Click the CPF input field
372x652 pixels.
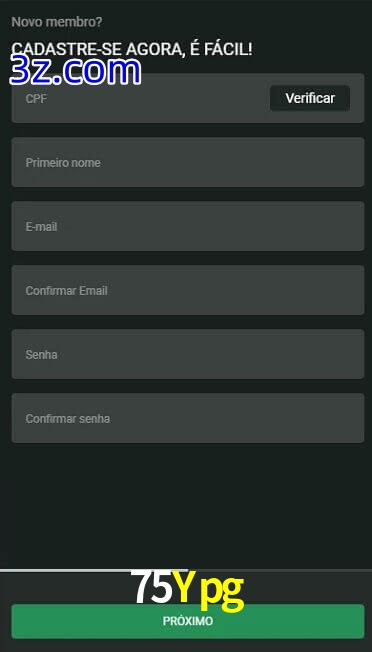coord(141,98)
